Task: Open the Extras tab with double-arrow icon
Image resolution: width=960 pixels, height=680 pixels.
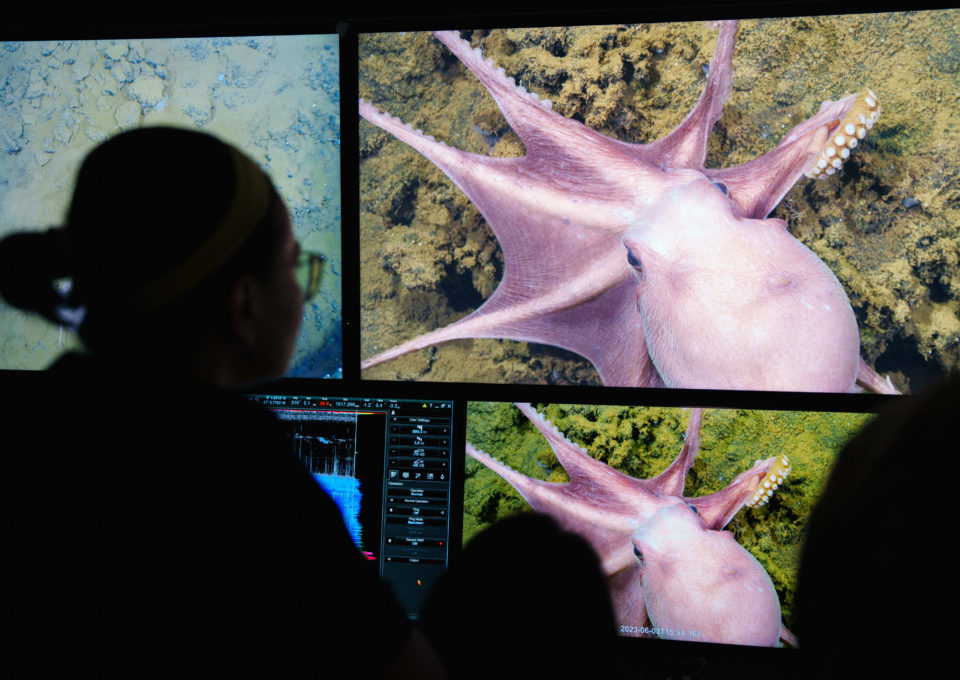Action: pyautogui.click(x=441, y=475)
